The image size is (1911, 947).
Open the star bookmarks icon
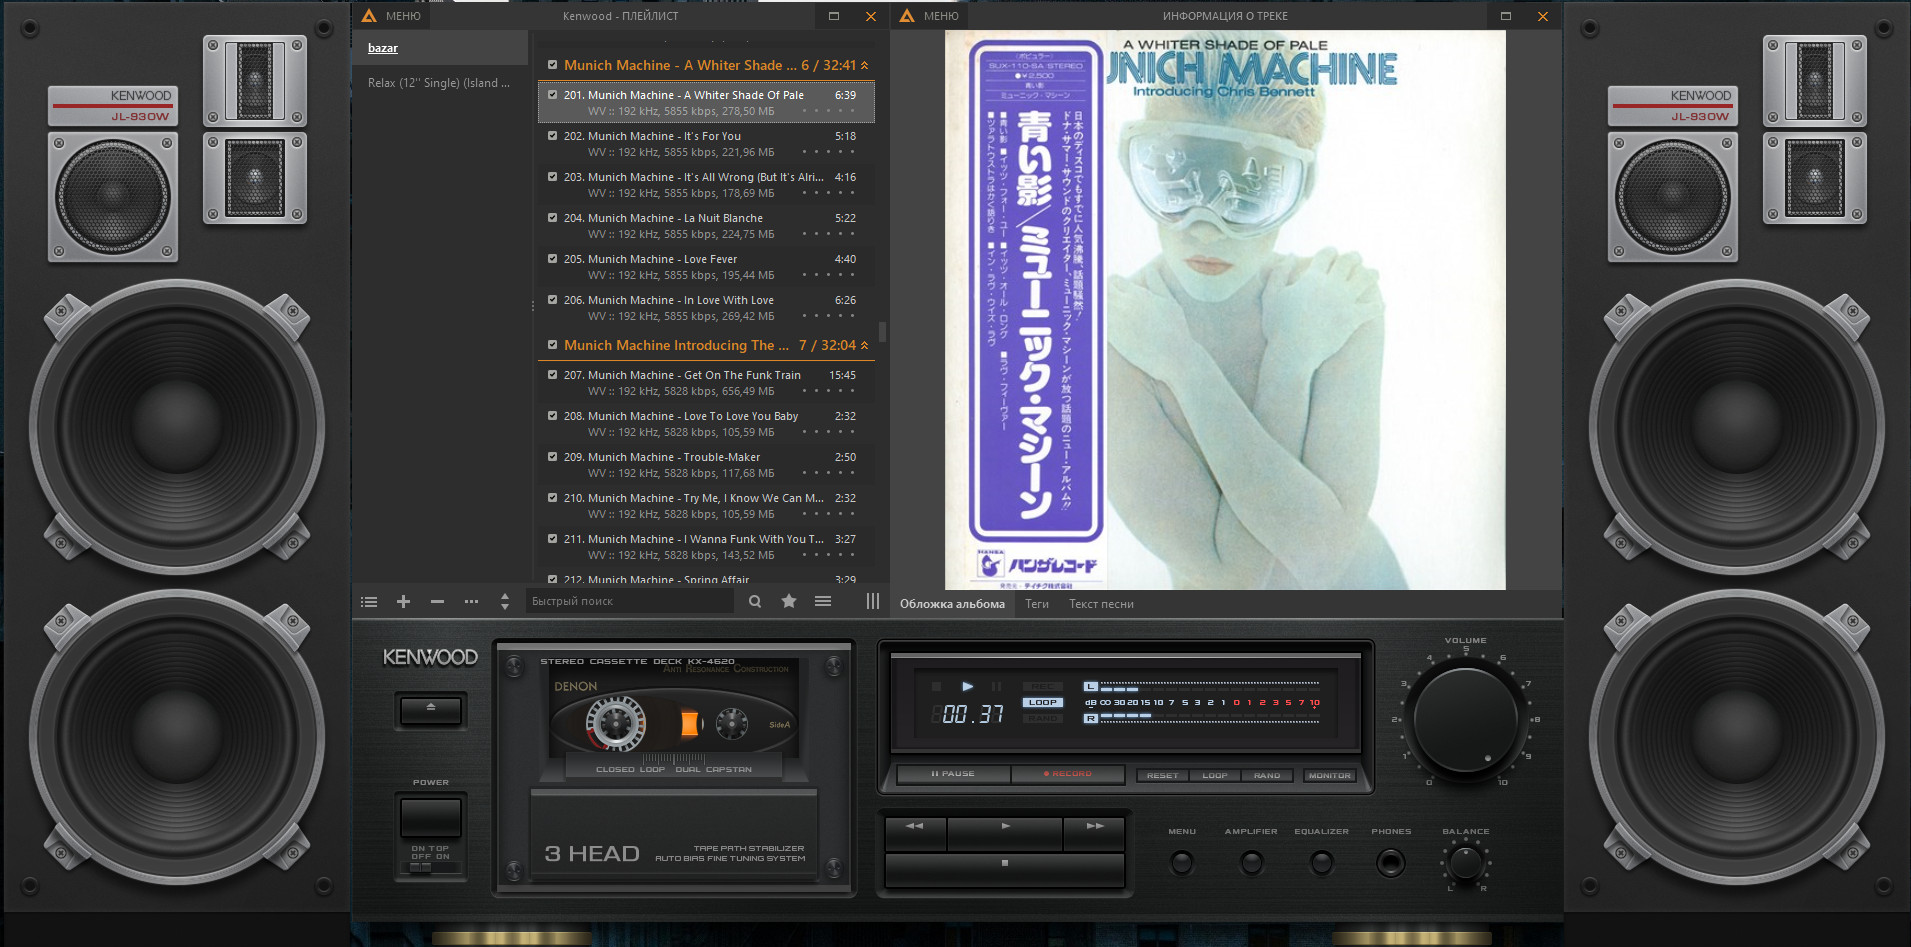tap(789, 601)
